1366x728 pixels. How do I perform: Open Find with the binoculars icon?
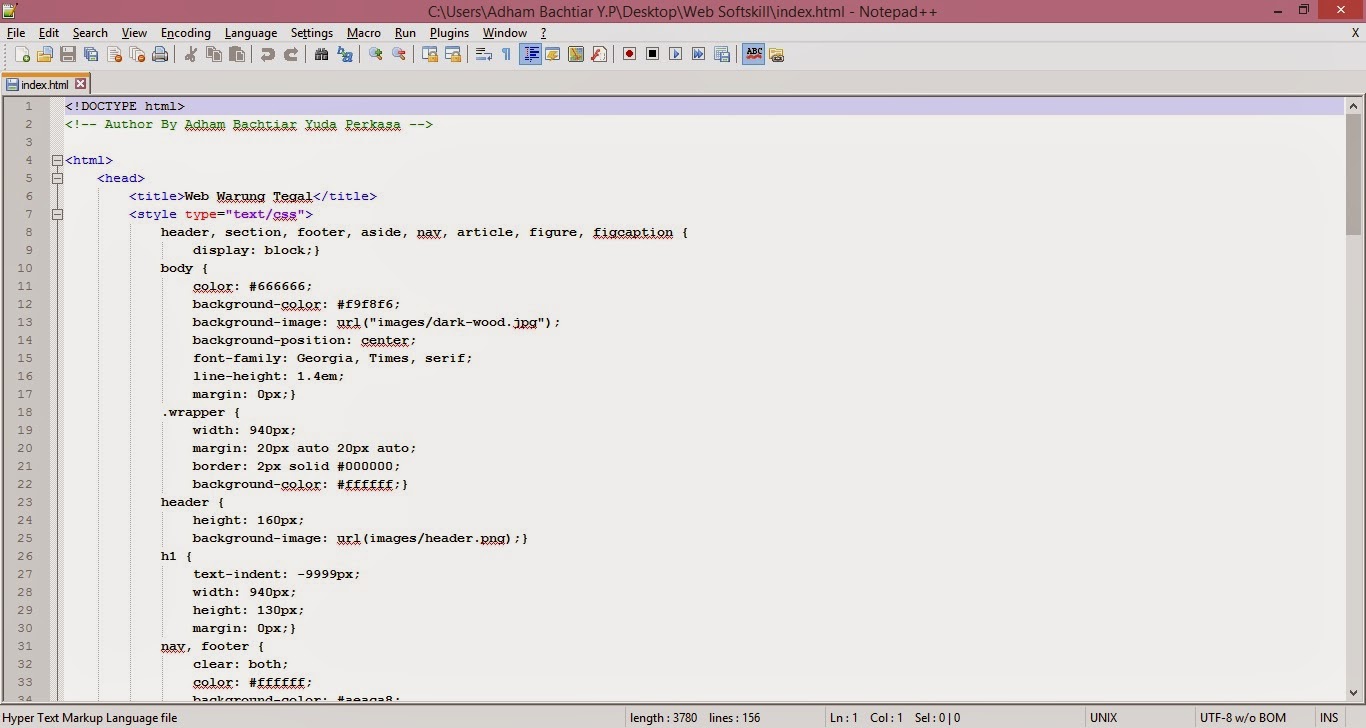pyautogui.click(x=321, y=54)
